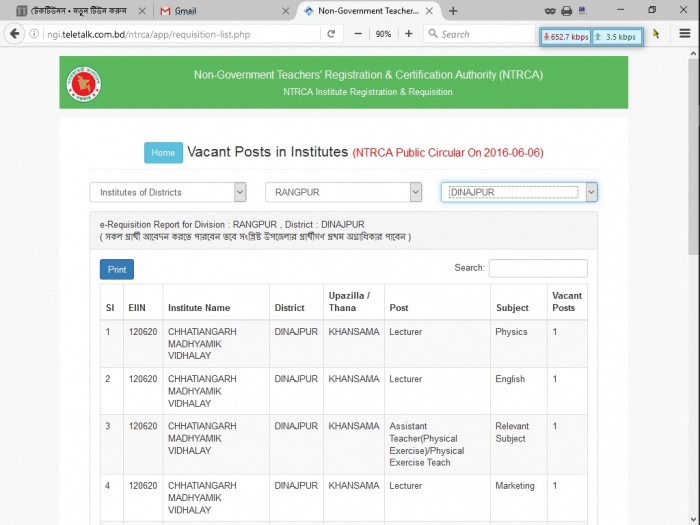Click the page vertical scrollbar thumb
The height and width of the screenshot is (525, 700).
click(693, 156)
